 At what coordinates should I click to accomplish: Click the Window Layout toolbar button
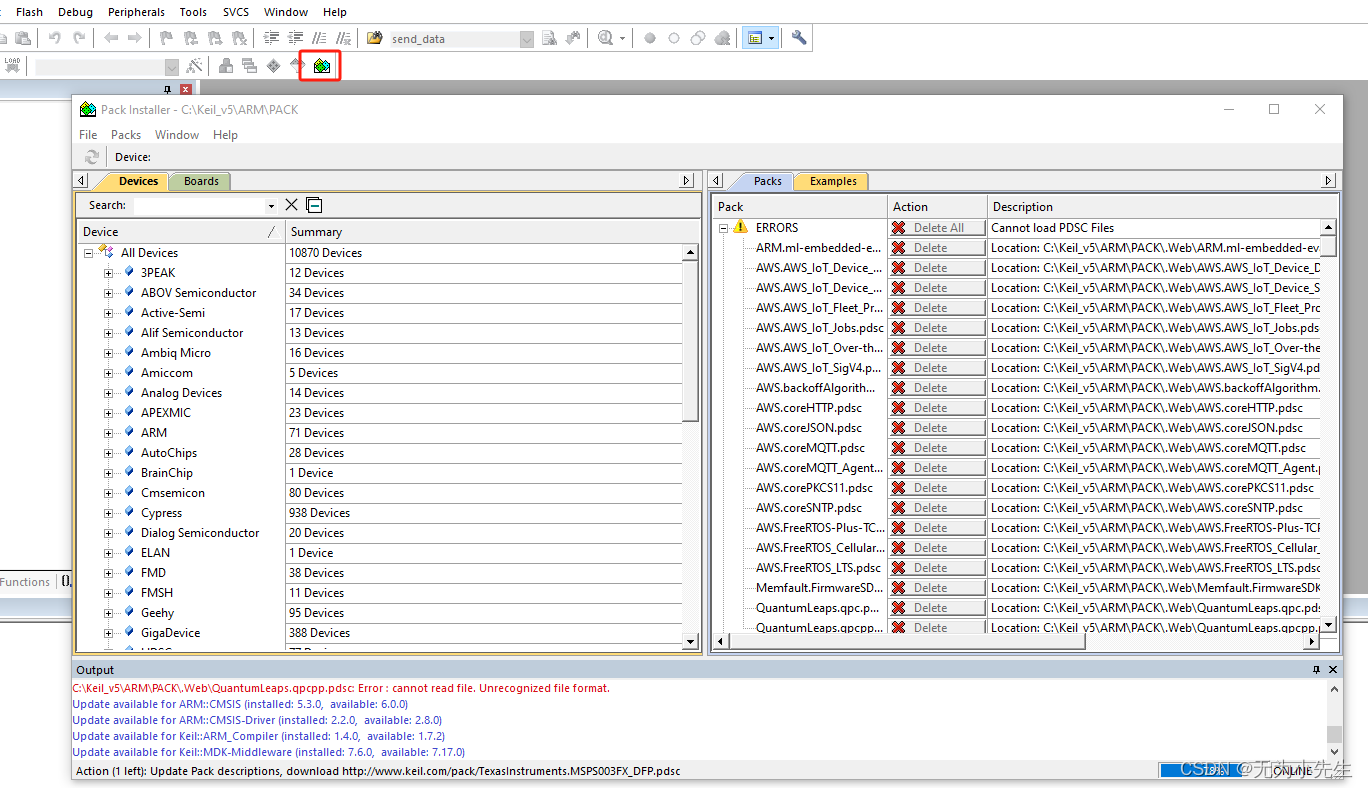click(760, 38)
